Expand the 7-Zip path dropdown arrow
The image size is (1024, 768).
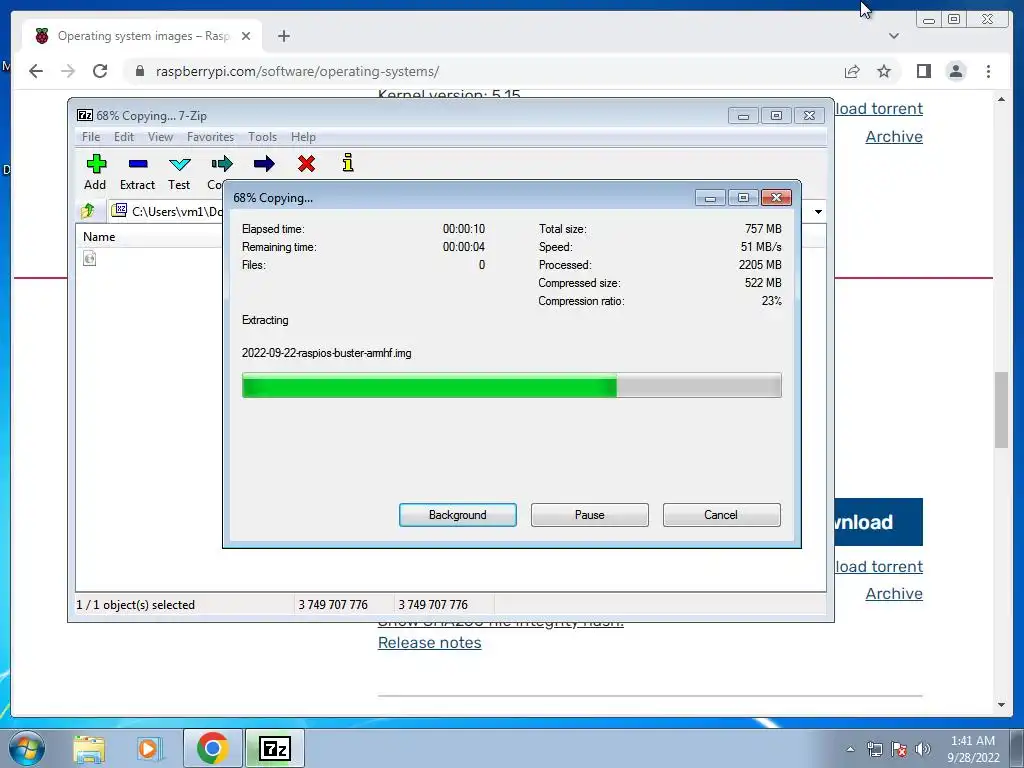[x=818, y=212]
